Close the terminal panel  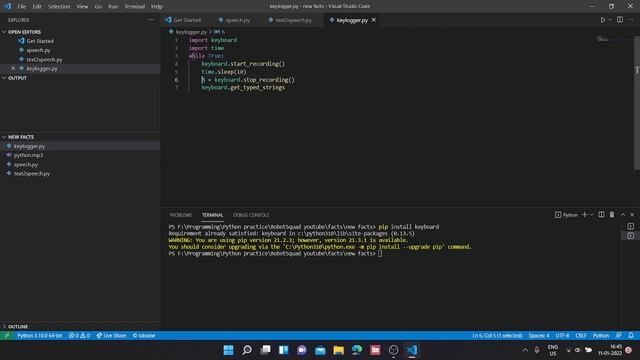pos(632,215)
